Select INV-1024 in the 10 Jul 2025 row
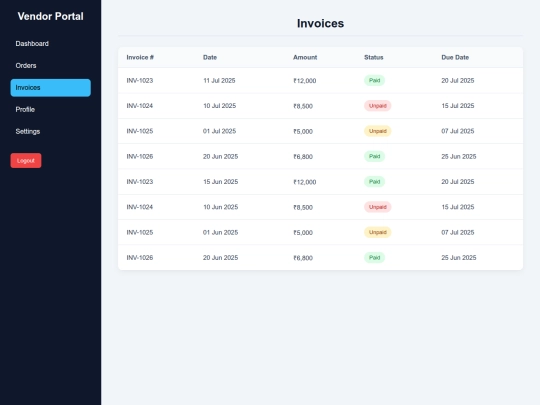 click(139, 106)
